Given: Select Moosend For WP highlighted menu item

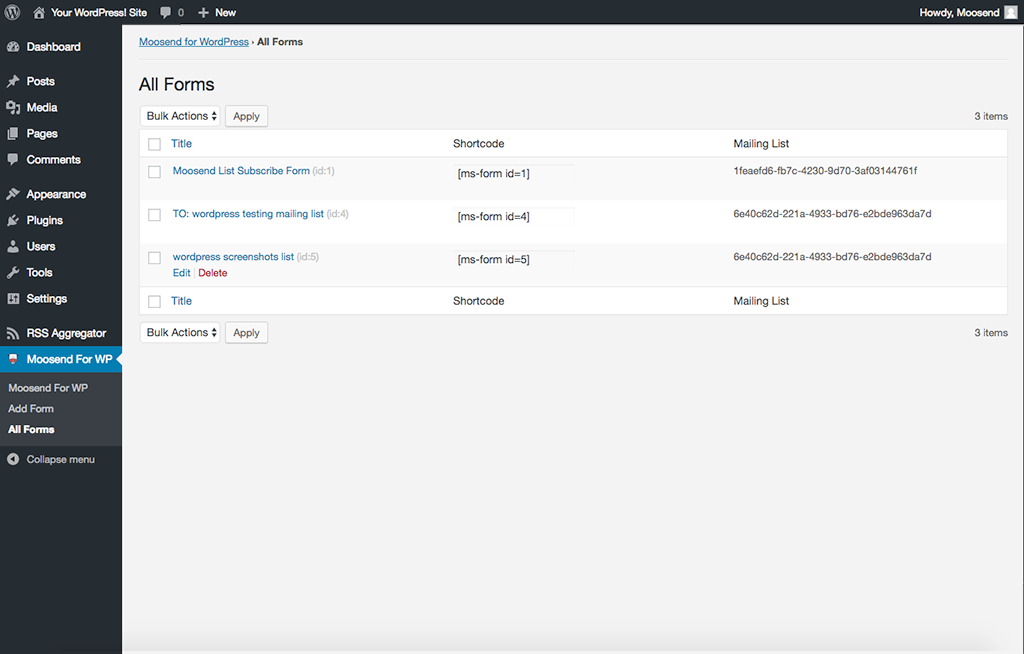Looking at the screenshot, I should point(61,359).
